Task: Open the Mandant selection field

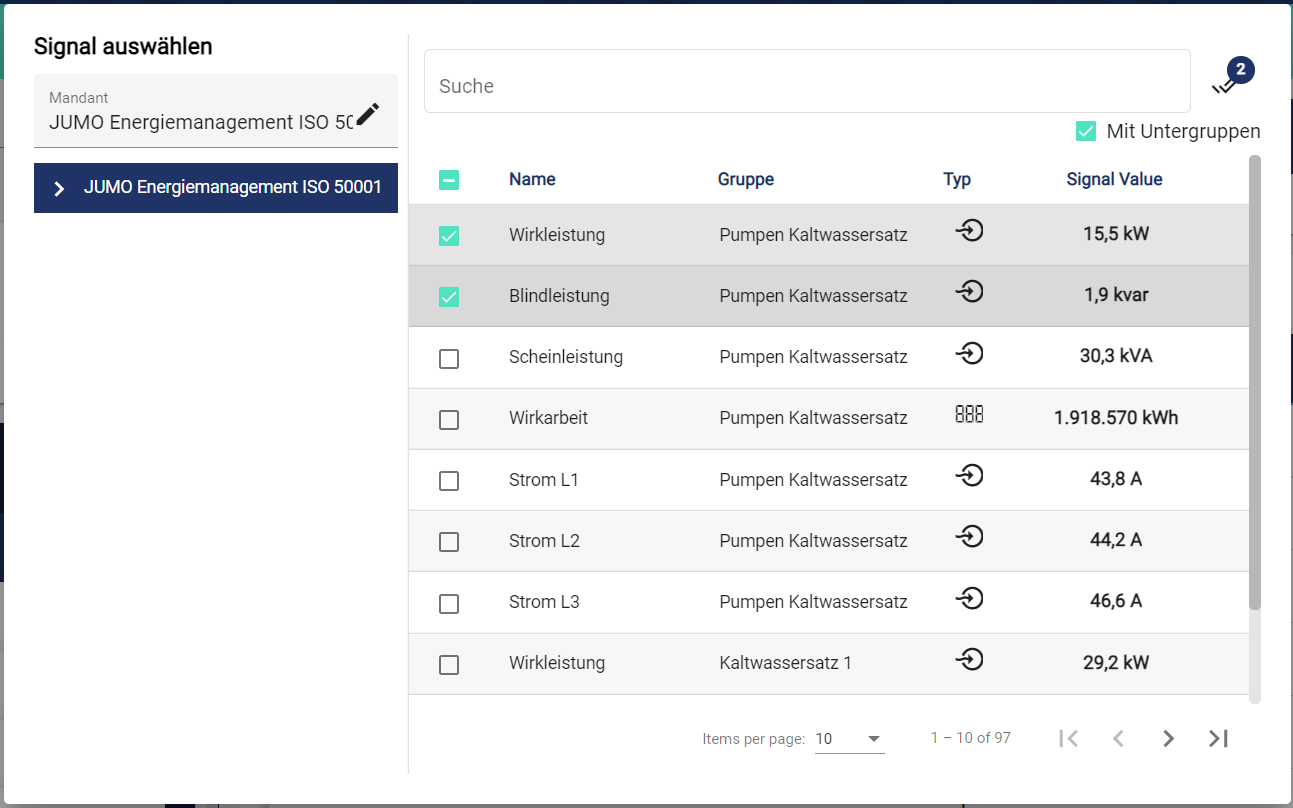Action: 200,112
